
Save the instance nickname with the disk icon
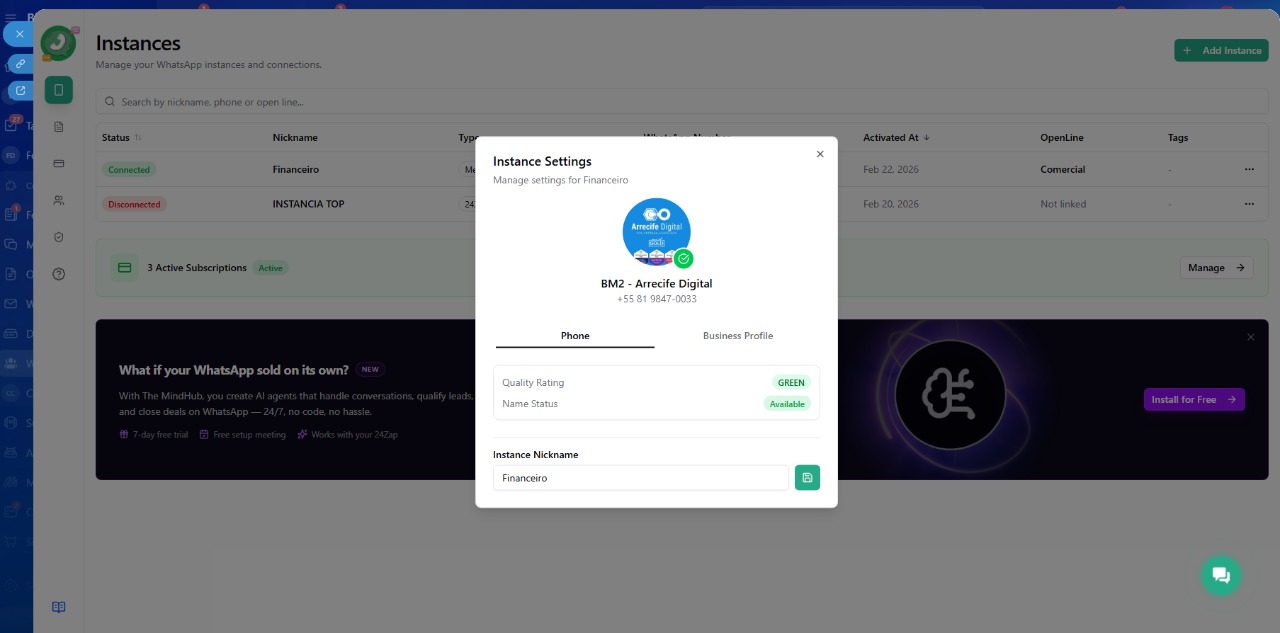point(807,478)
